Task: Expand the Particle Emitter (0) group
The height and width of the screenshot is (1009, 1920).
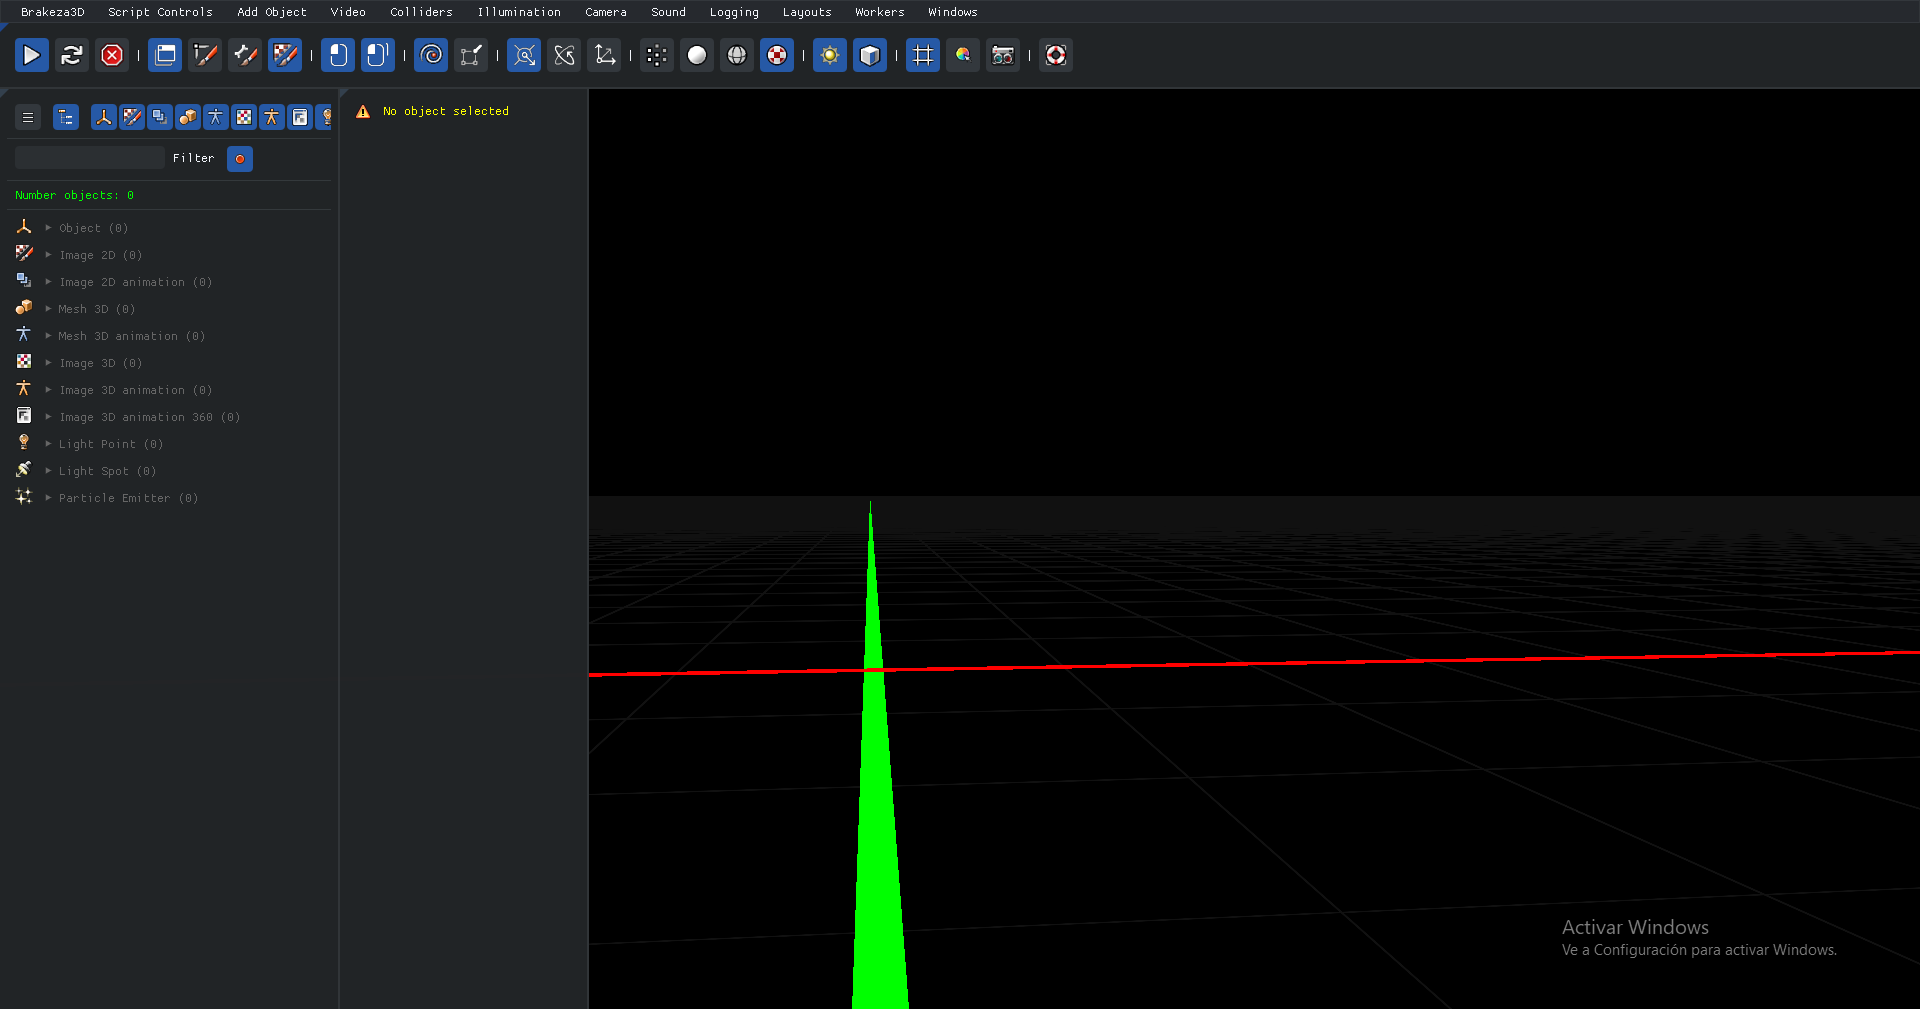Action: (48, 498)
